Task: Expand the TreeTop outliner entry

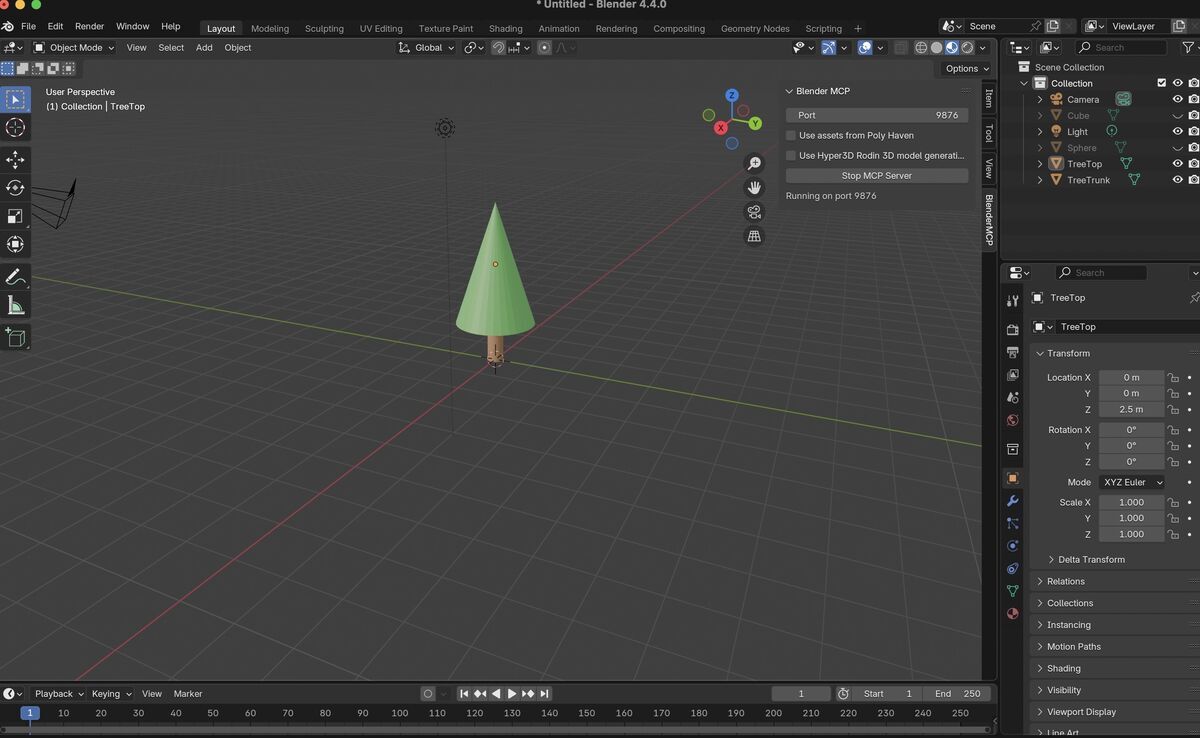Action: coord(1040,164)
